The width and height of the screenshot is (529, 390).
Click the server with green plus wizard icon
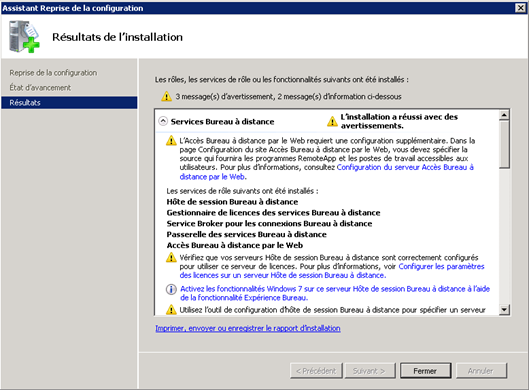tap(24, 37)
